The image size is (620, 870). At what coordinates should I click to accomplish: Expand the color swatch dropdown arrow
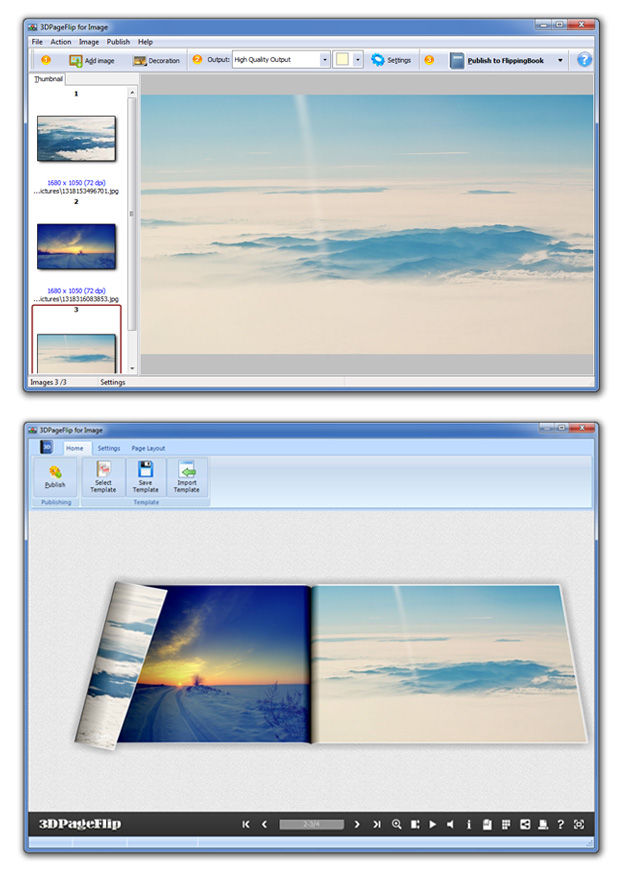tap(357, 59)
